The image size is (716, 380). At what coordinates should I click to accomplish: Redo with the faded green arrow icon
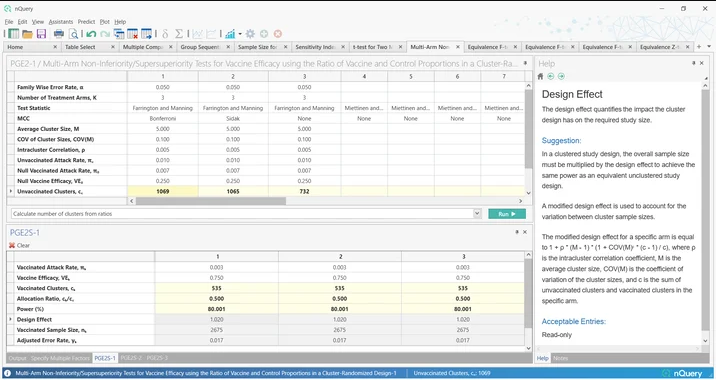tap(105, 34)
